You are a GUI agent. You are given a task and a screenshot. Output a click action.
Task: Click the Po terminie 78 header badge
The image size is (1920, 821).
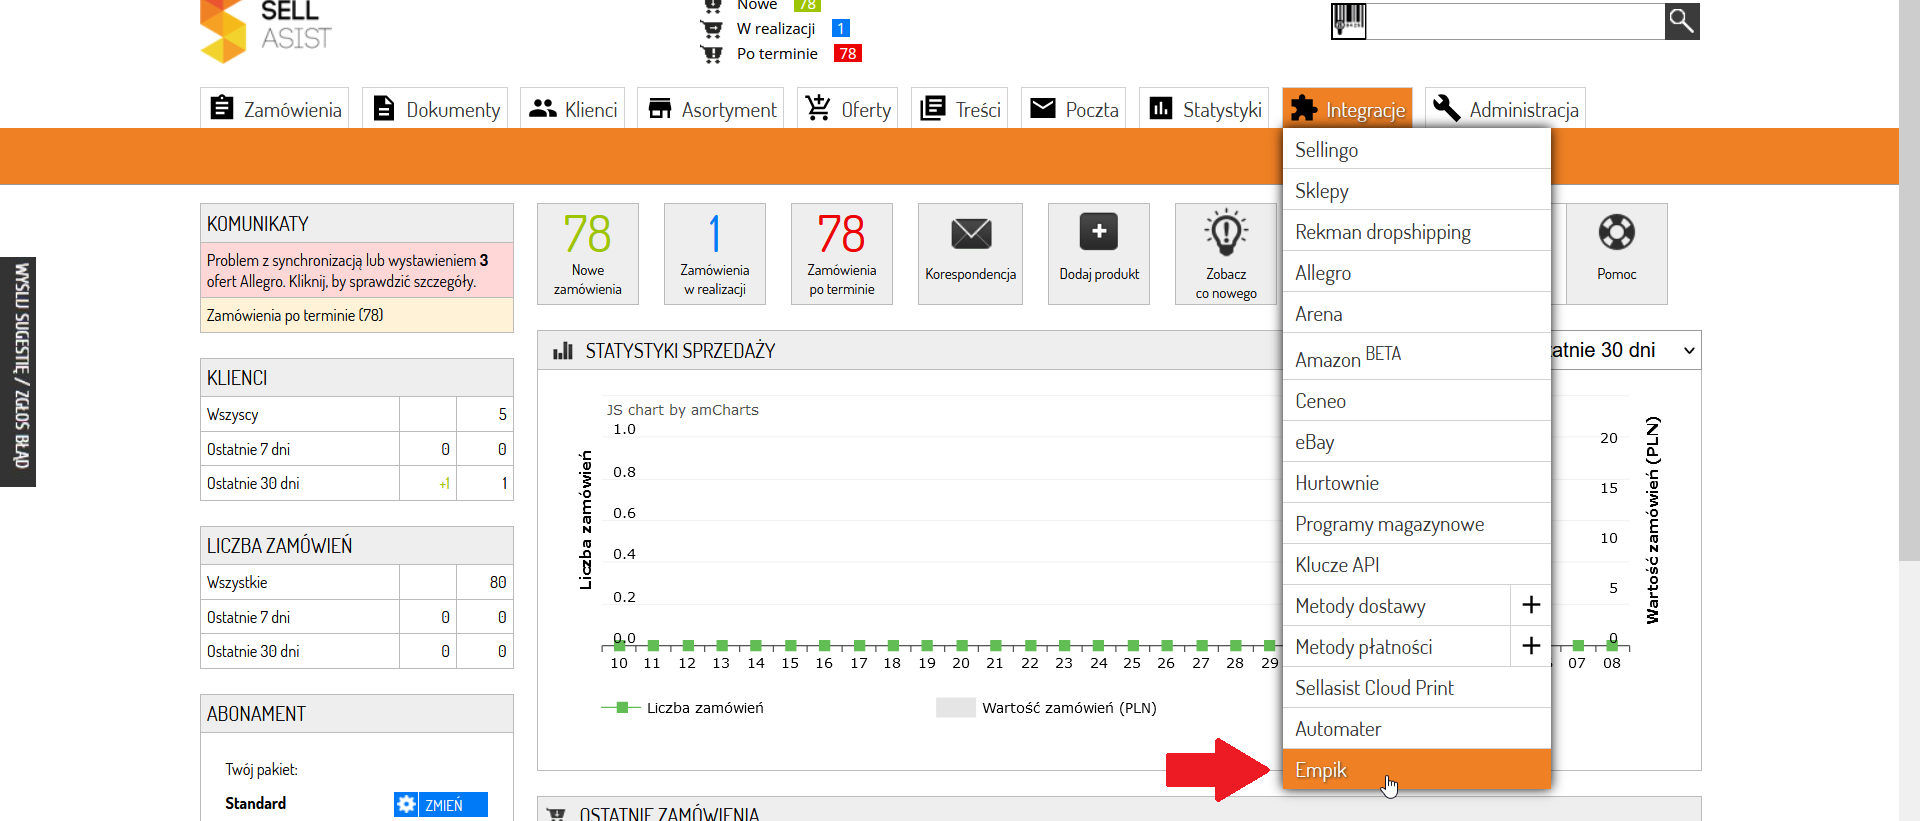point(848,53)
